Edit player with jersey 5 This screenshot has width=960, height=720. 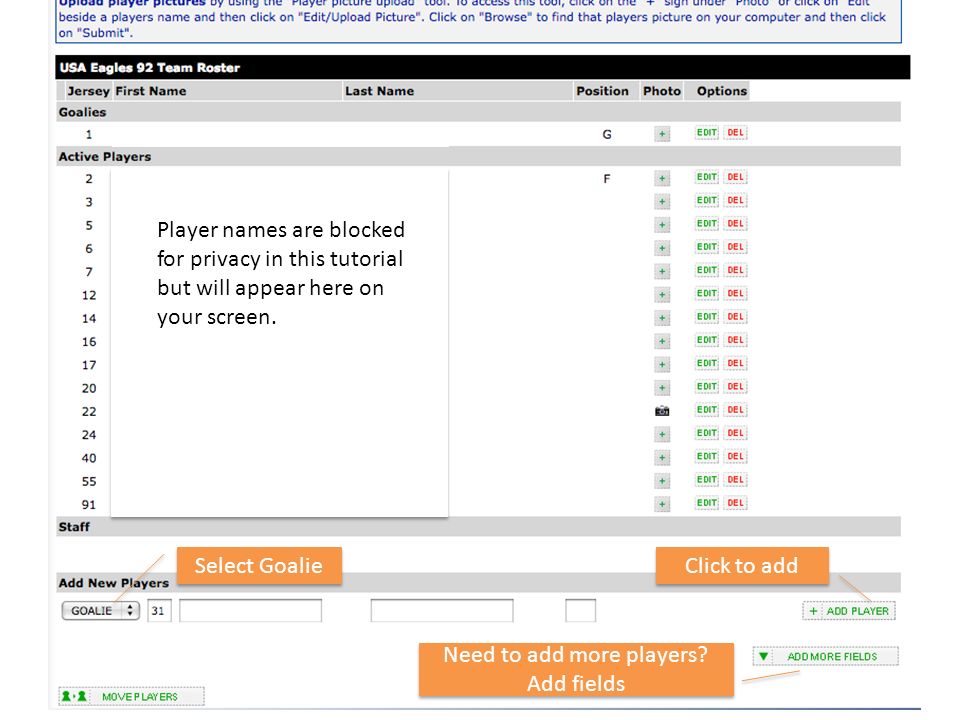click(x=707, y=224)
